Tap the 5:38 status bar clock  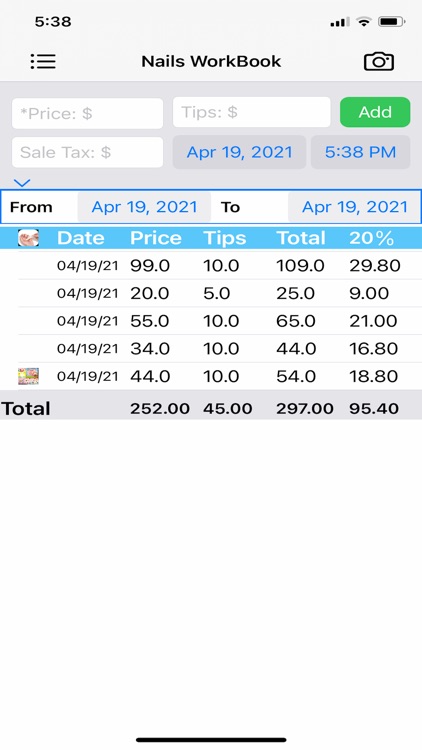point(53,22)
